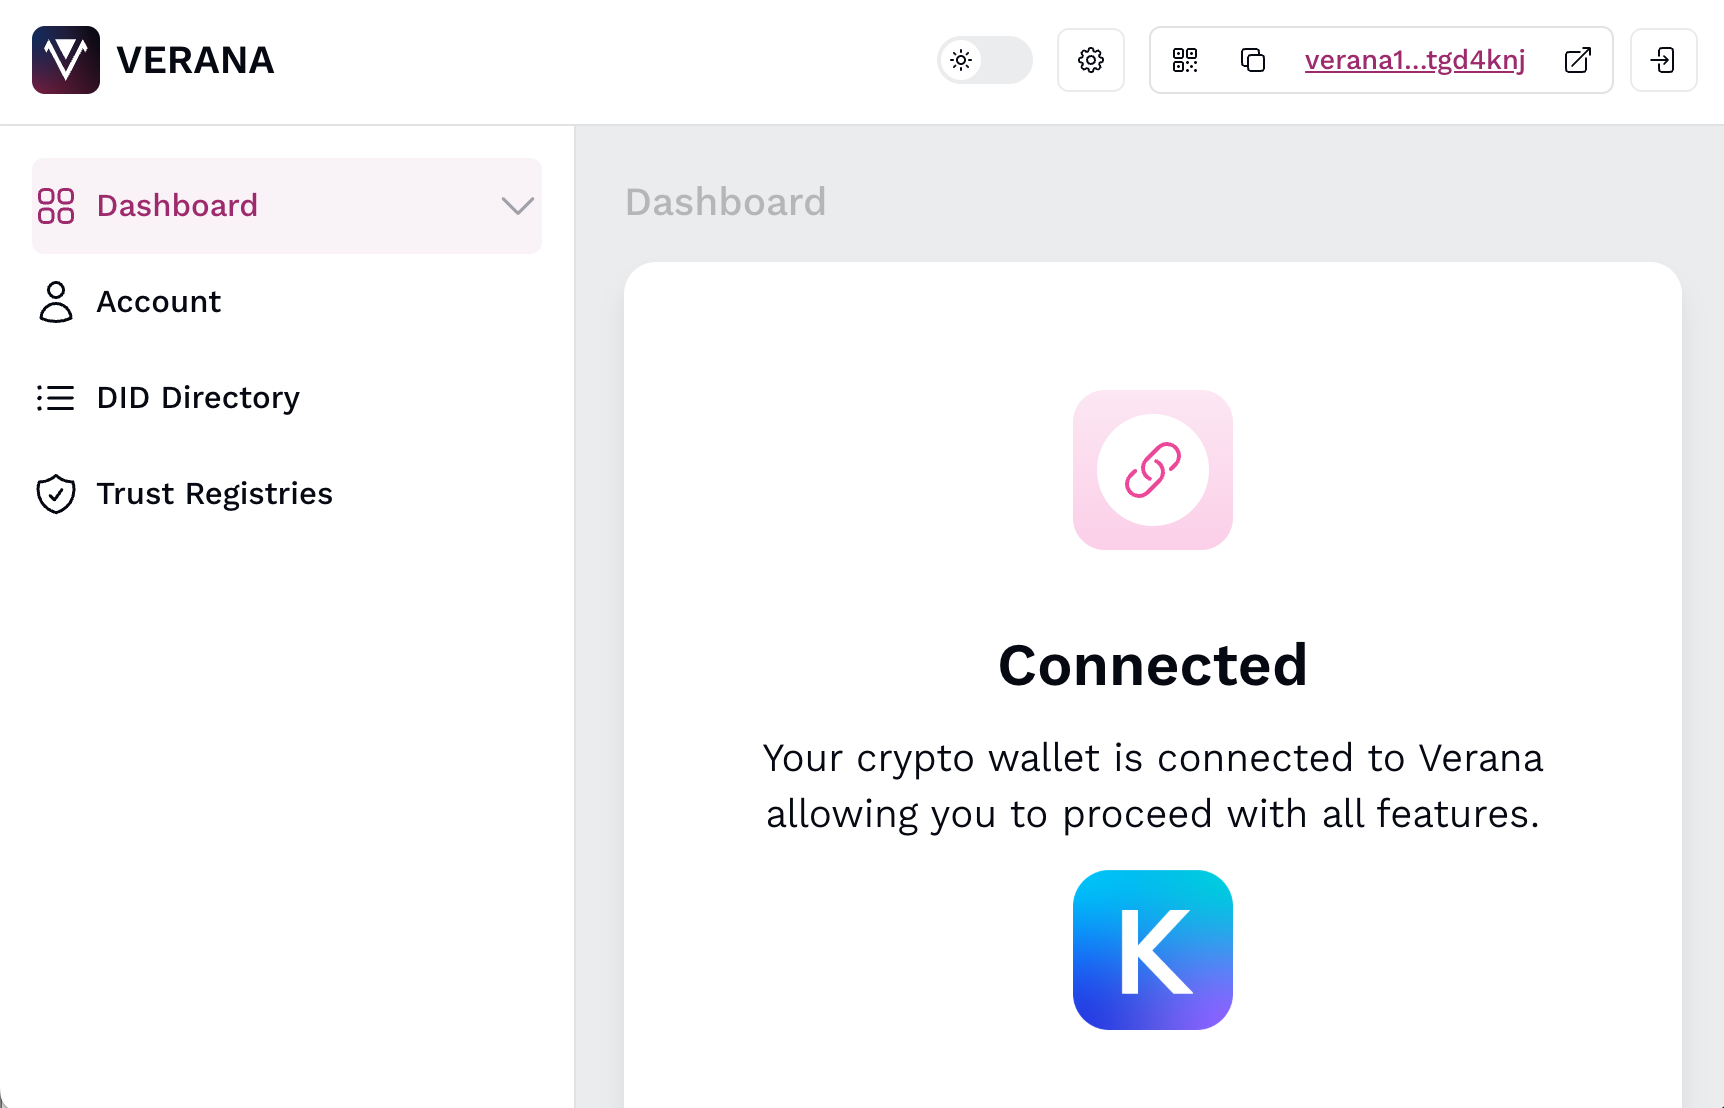The height and width of the screenshot is (1108, 1724).
Task: Navigate to Trust Registries
Action: coord(214,493)
